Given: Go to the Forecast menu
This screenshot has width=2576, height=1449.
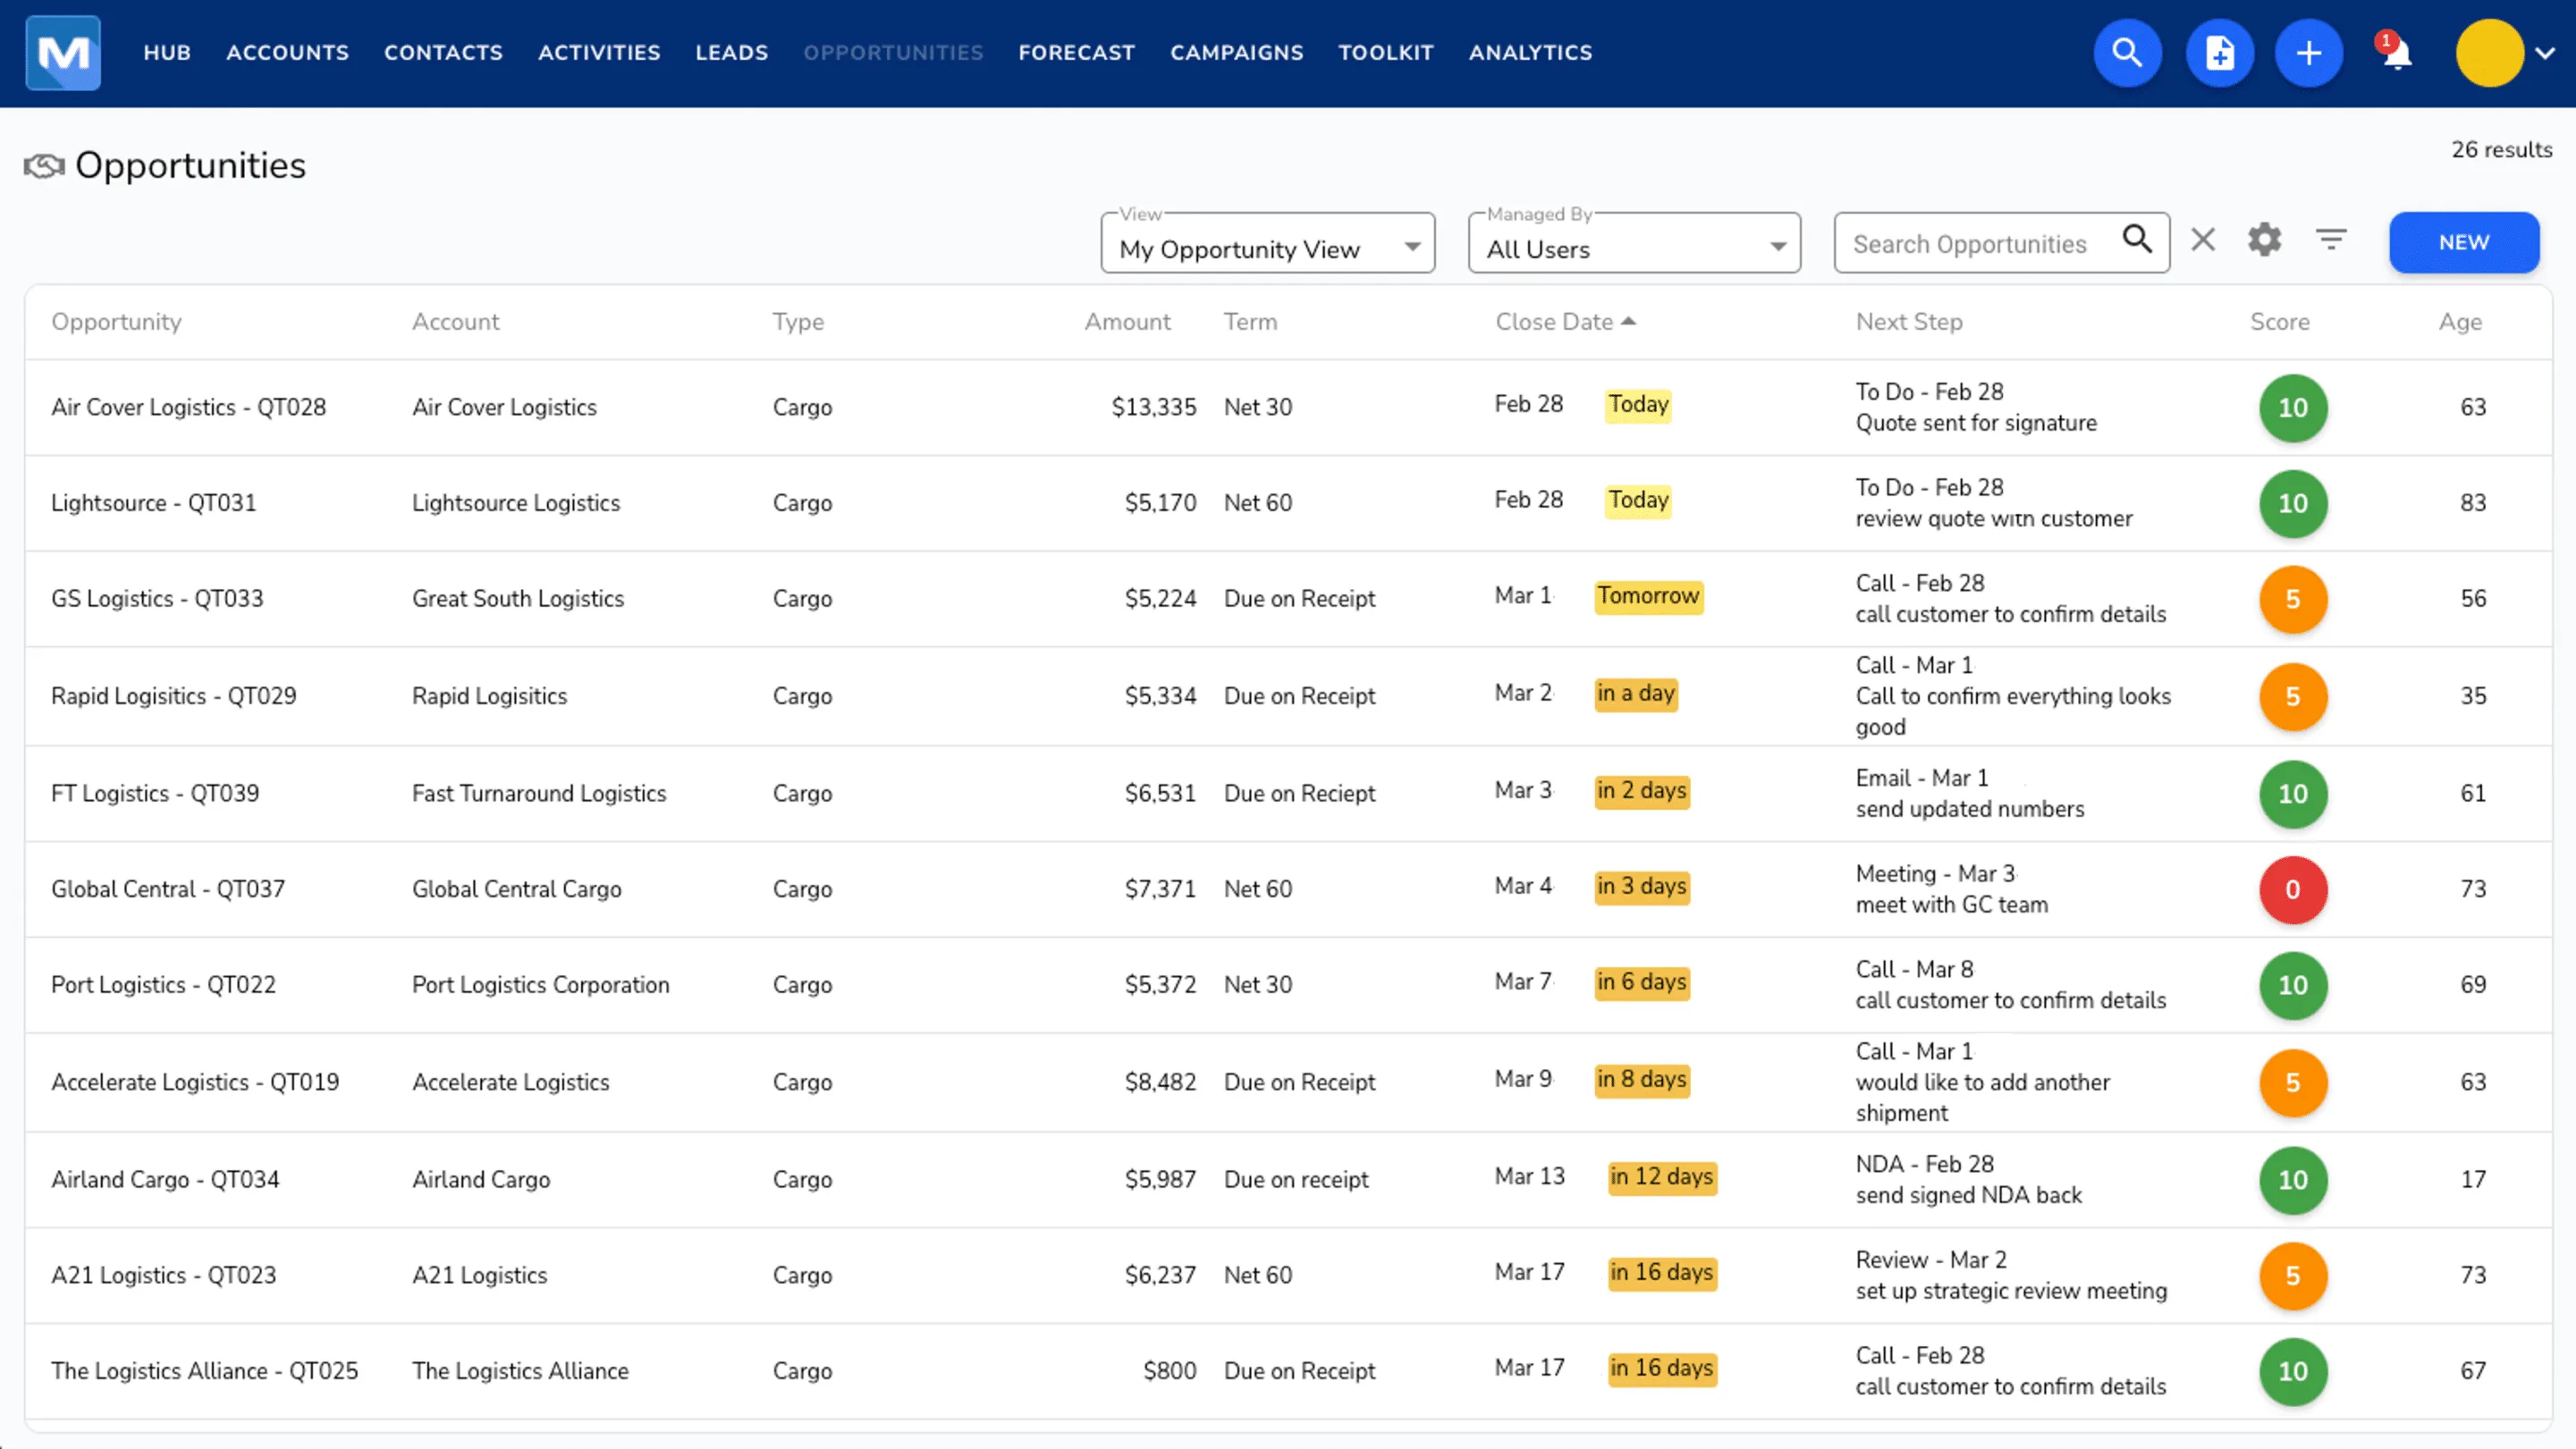Looking at the screenshot, I should (x=1076, y=53).
